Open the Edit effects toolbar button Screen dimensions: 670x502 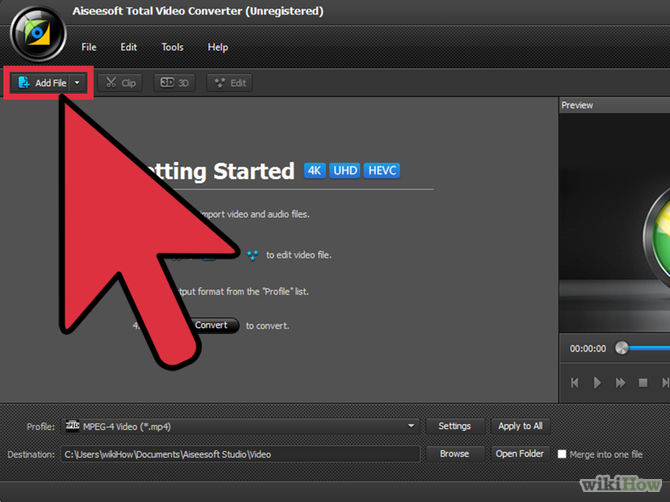(230, 82)
